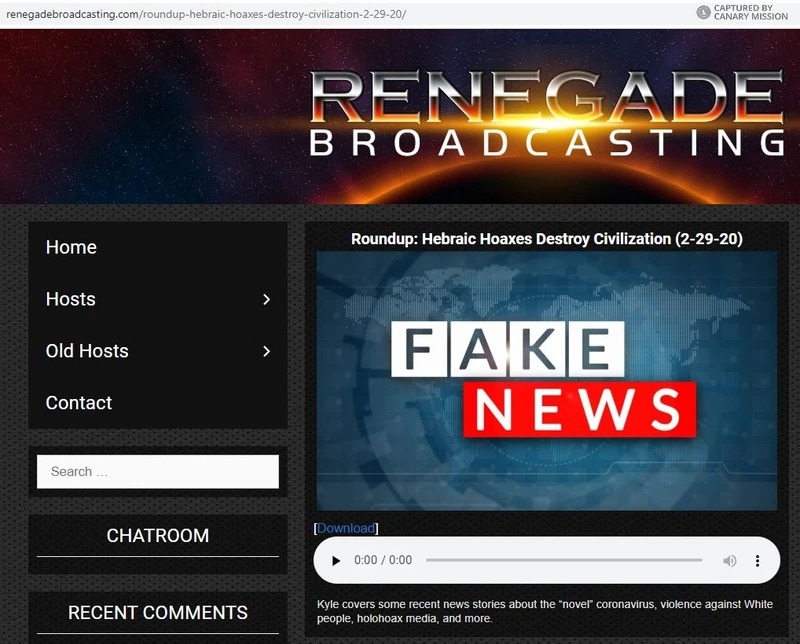The width and height of the screenshot is (800, 644).
Task: Click inside the Search input box
Action: (157, 471)
